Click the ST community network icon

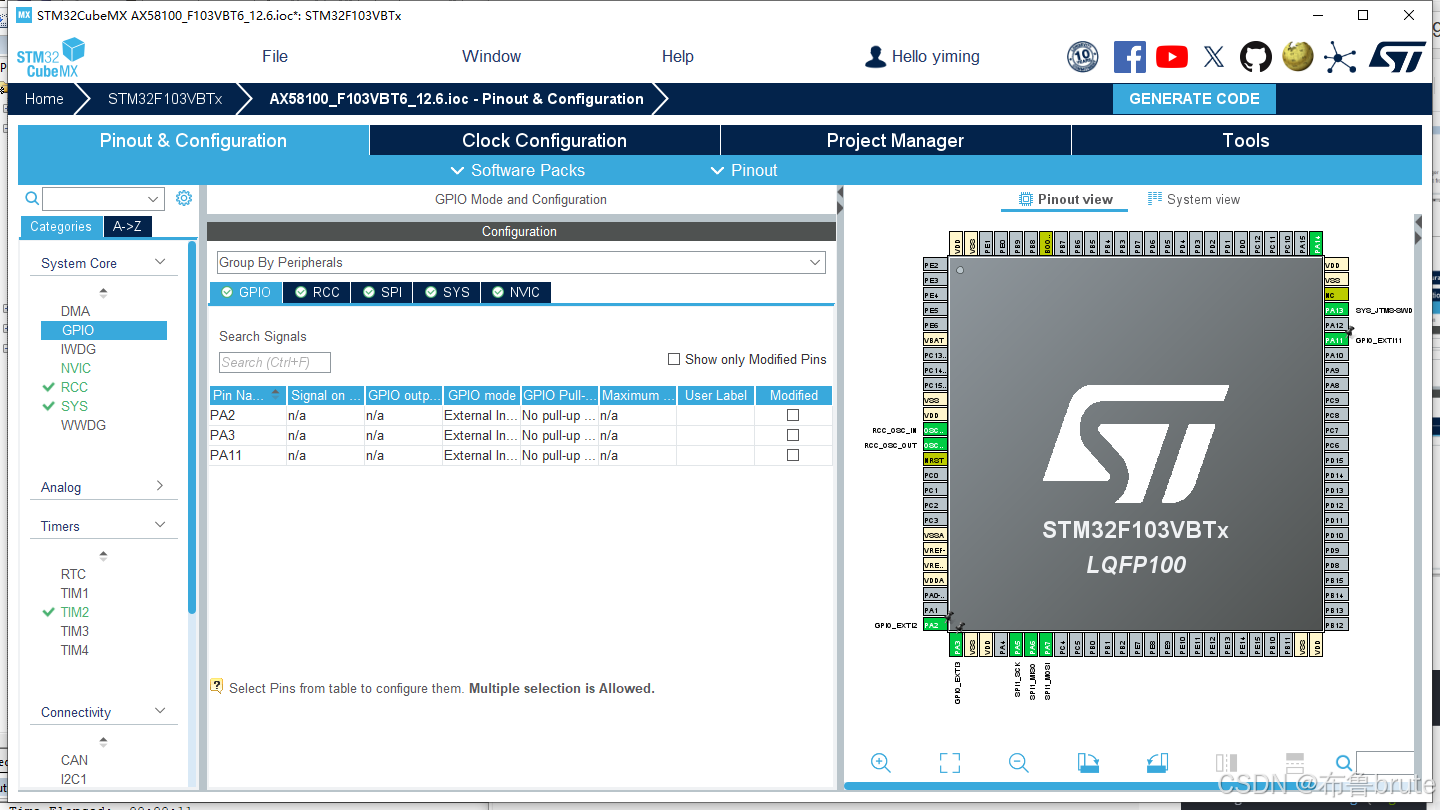[1340, 56]
